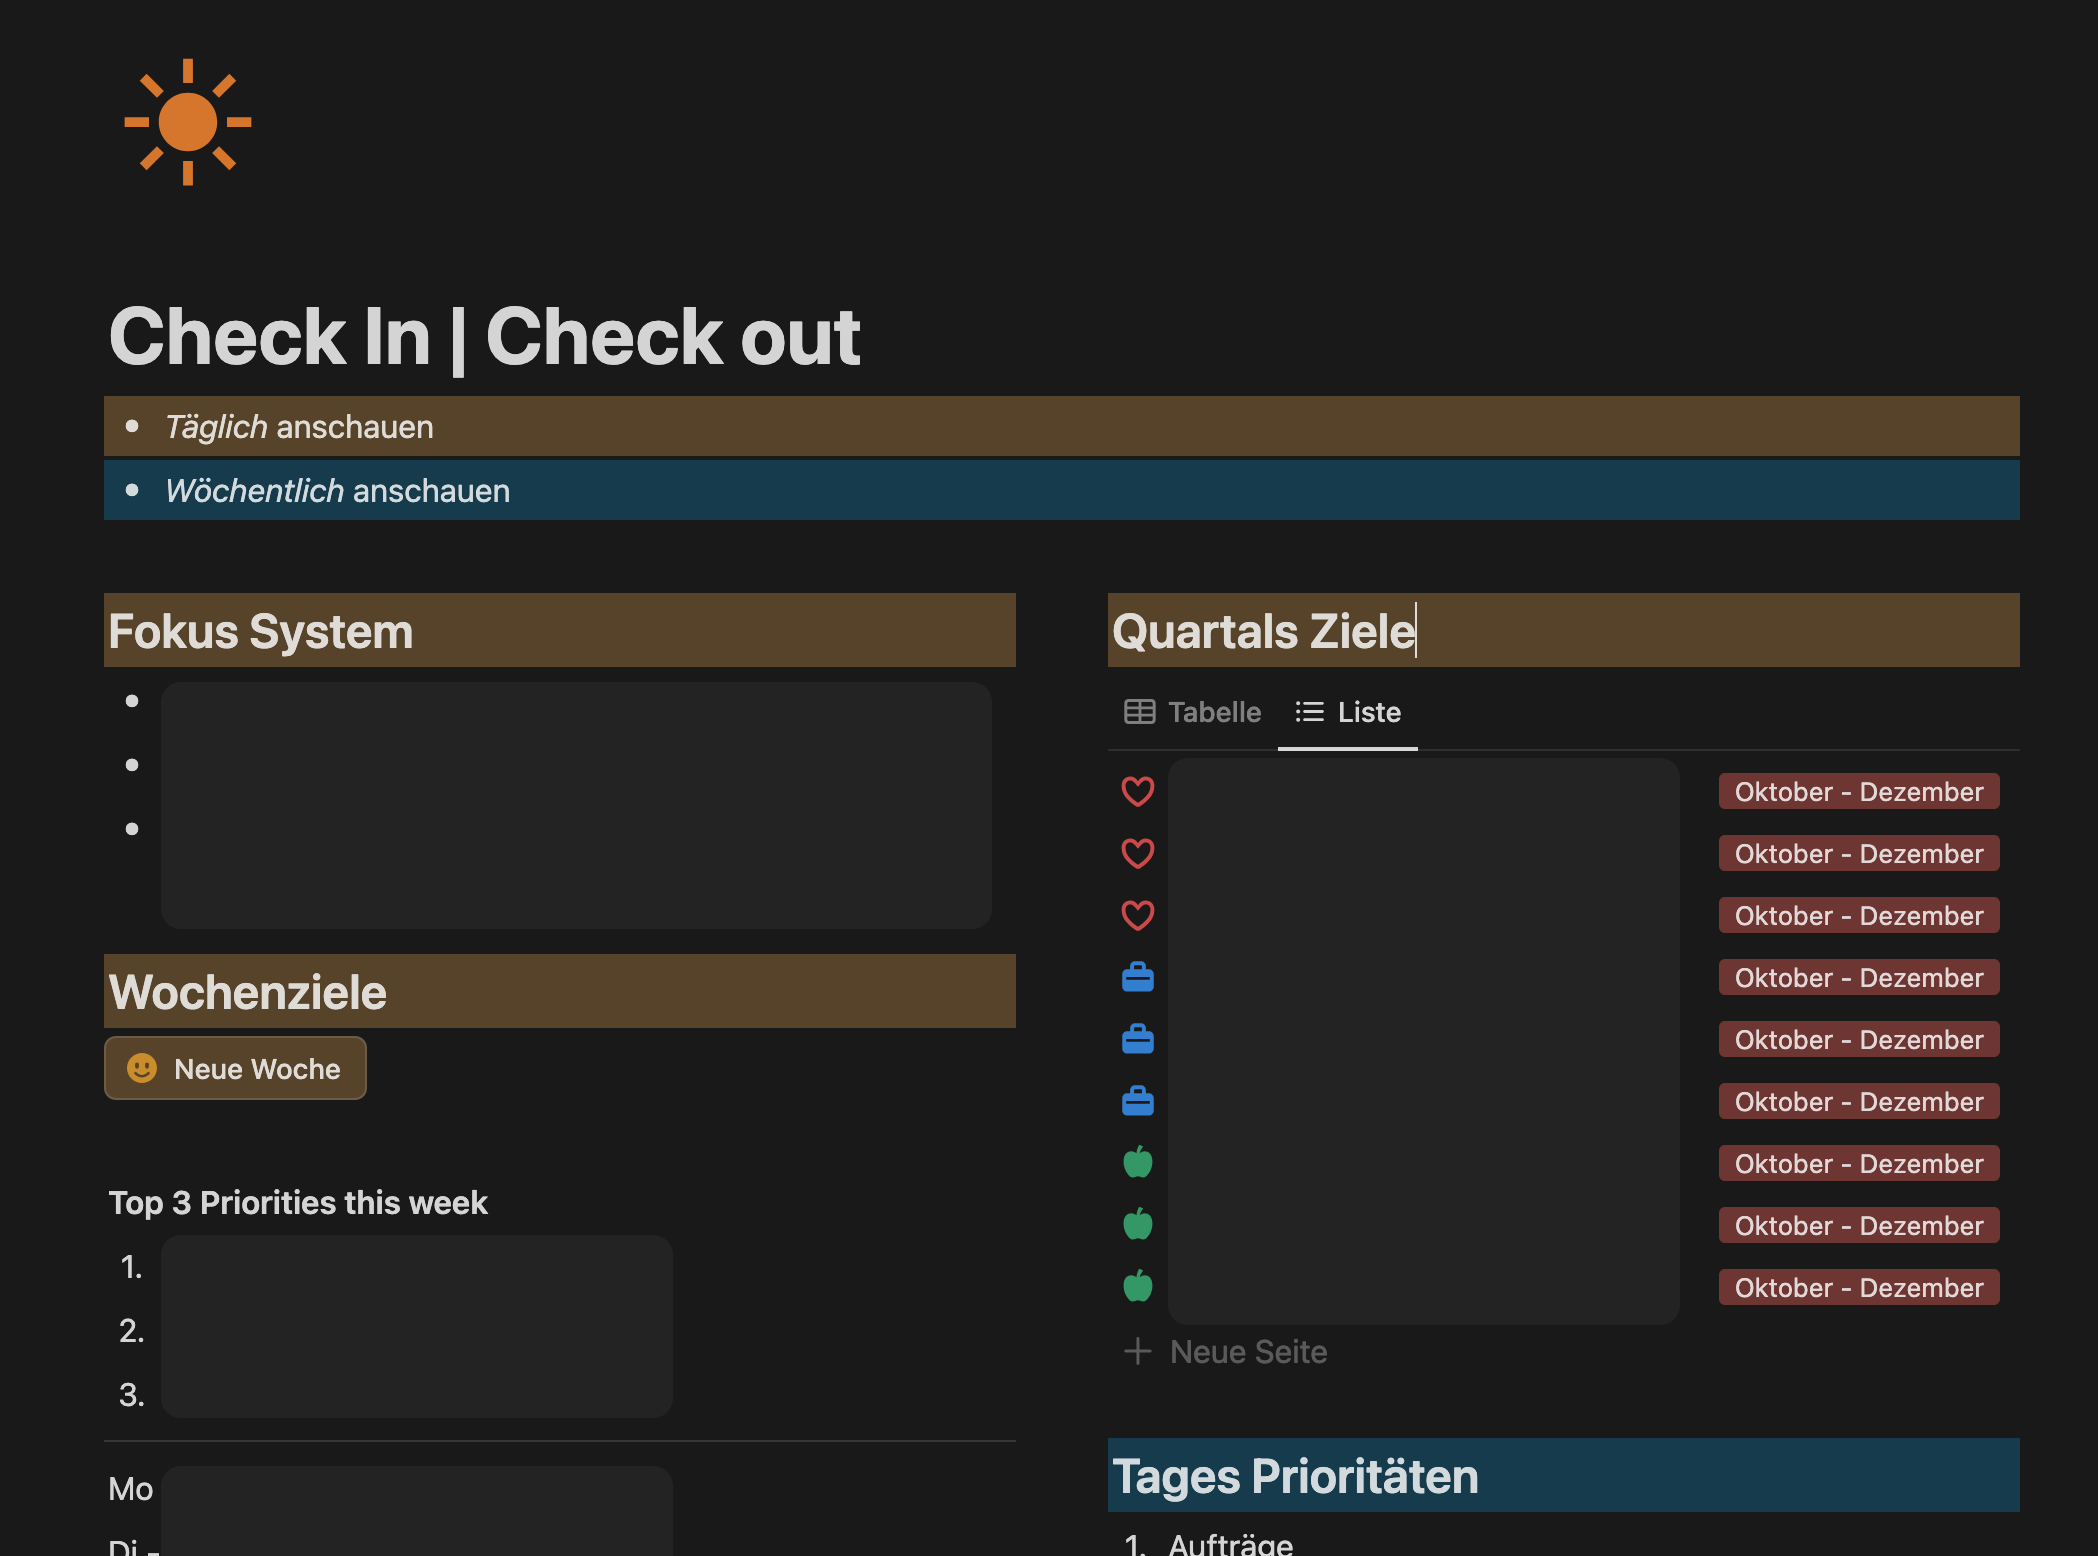Click the Quartals Ziele heading

[1564, 630]
